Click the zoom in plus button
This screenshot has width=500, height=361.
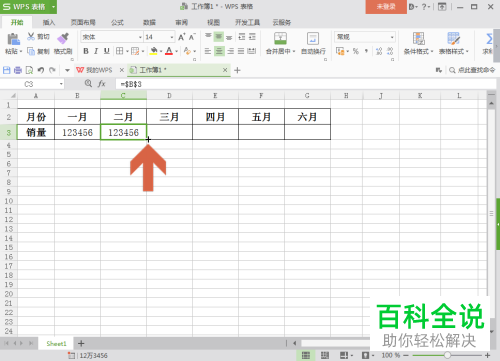[x=487, y=355]
